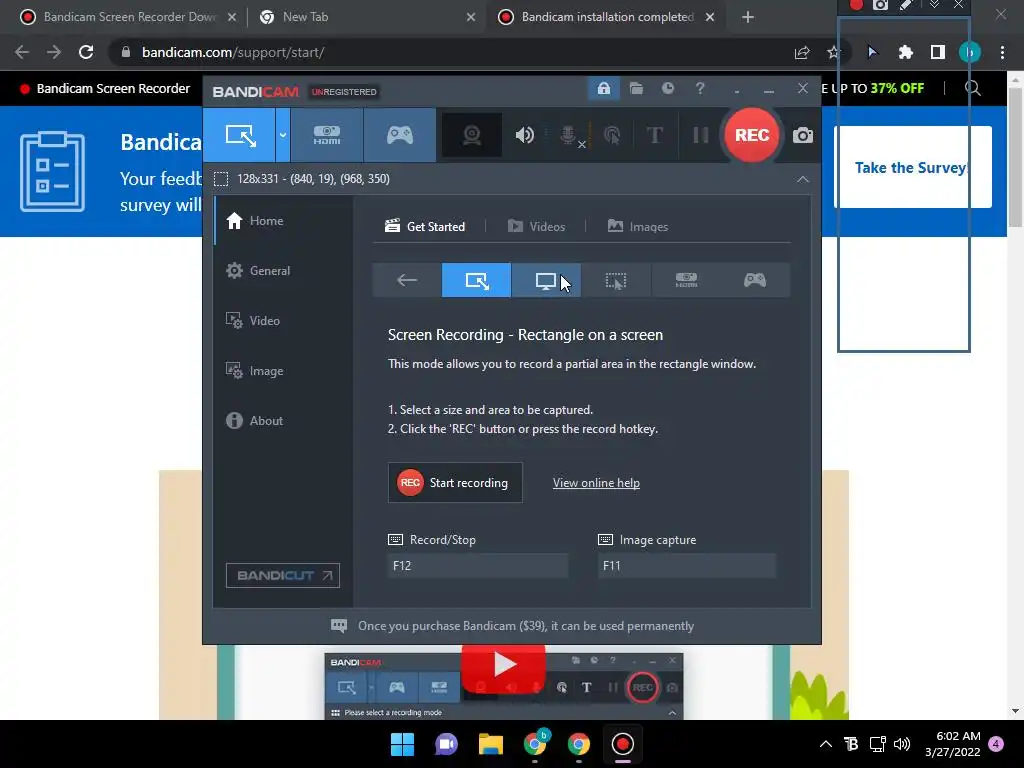Select HDMI device recording mode in top toolbar

coord(327,135)
